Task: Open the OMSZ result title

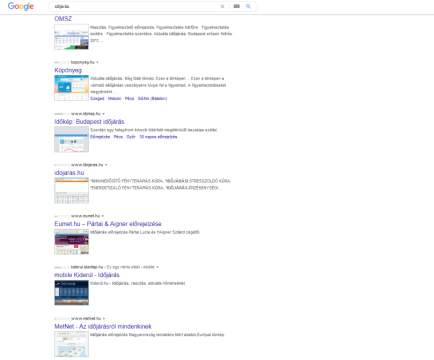Action: pyautogui.click(x=63, y=19)
